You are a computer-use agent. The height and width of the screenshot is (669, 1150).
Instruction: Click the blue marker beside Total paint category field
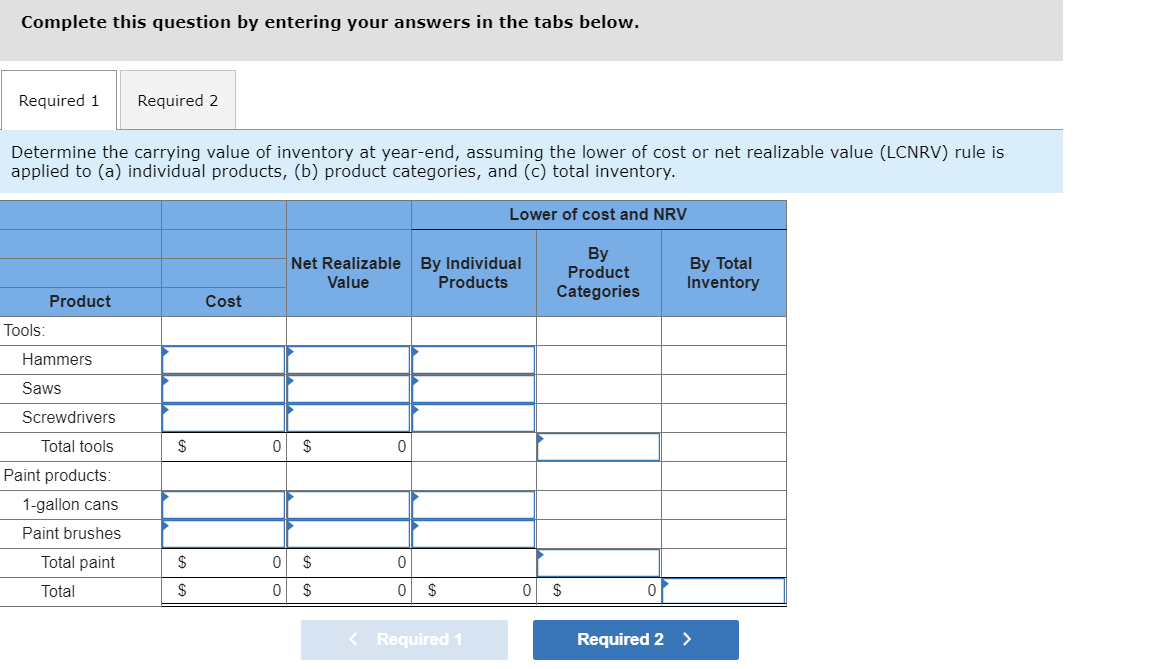click(541, 555)
